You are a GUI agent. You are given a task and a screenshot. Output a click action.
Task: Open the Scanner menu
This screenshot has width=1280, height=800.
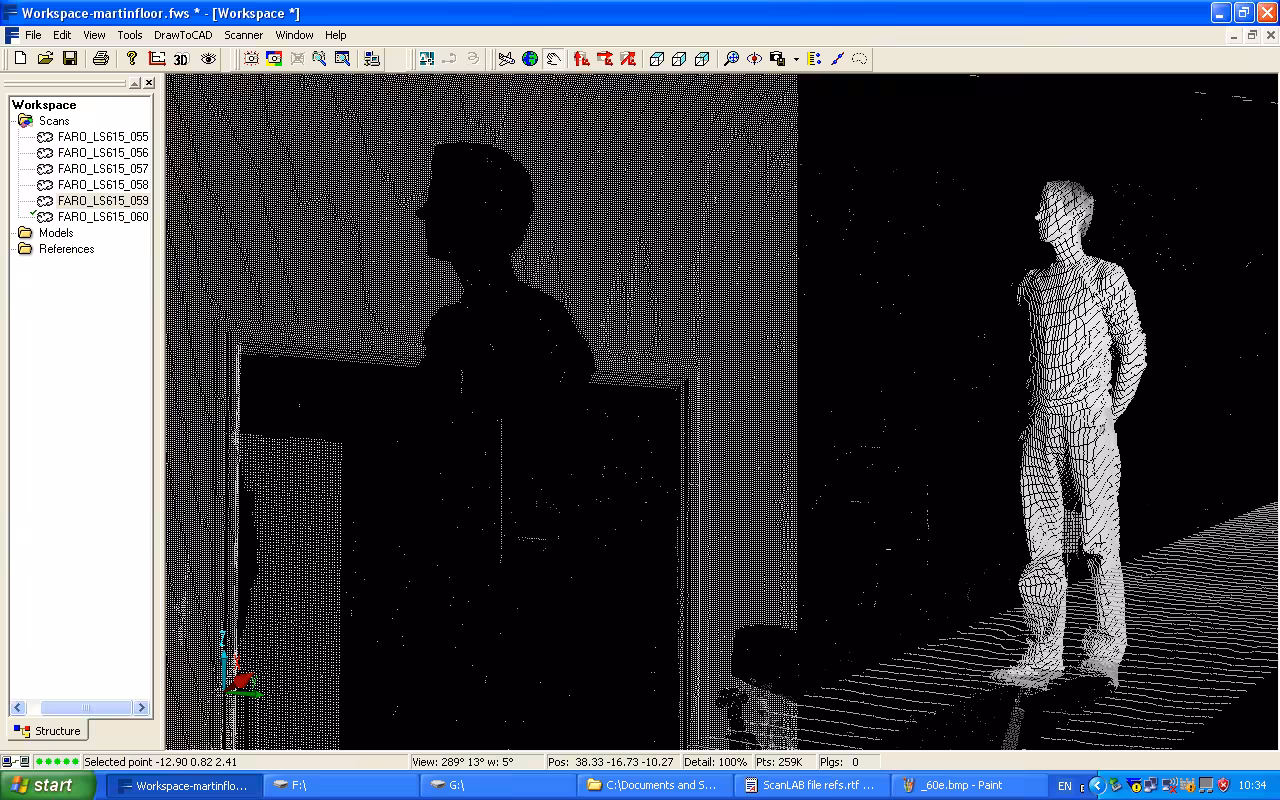tap(243, 35)
